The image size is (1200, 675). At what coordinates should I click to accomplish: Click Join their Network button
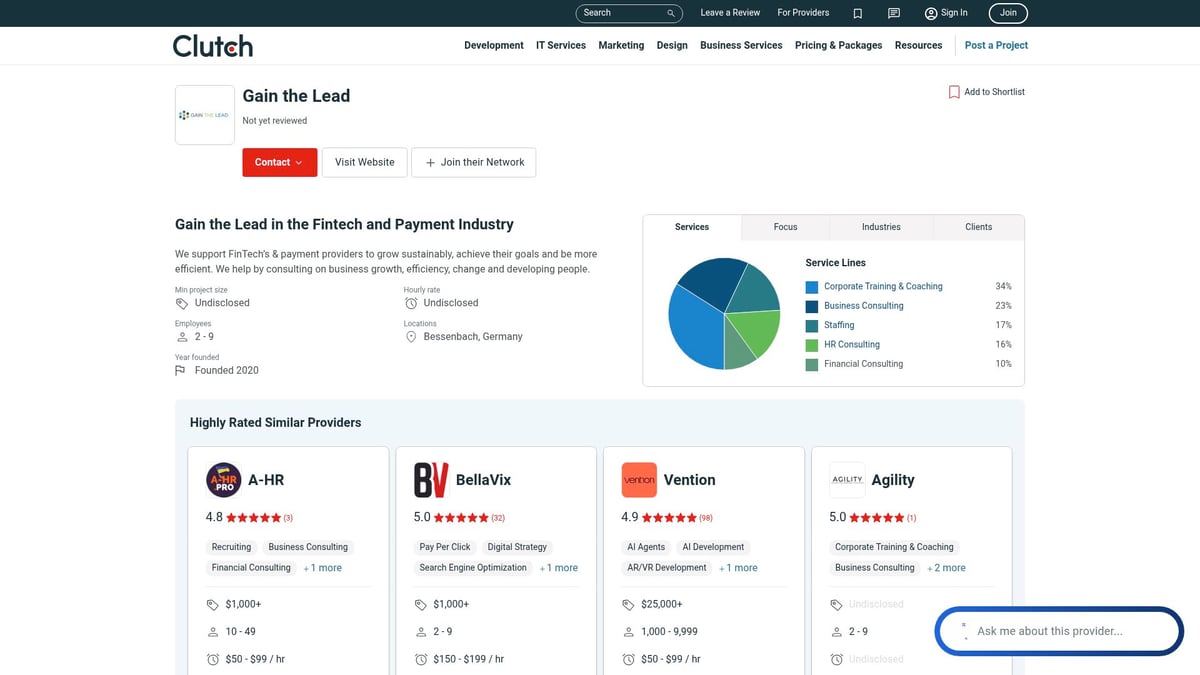click(473, 162)
